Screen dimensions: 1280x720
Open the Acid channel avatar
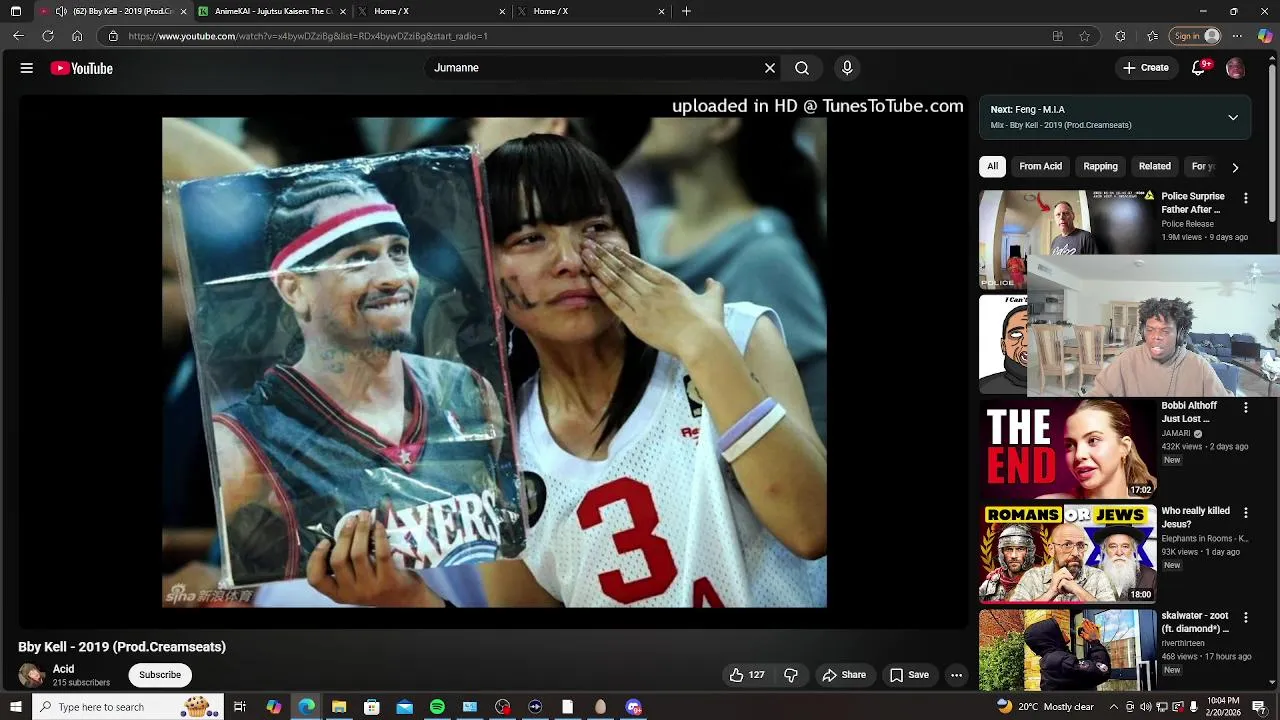point(31,675)
